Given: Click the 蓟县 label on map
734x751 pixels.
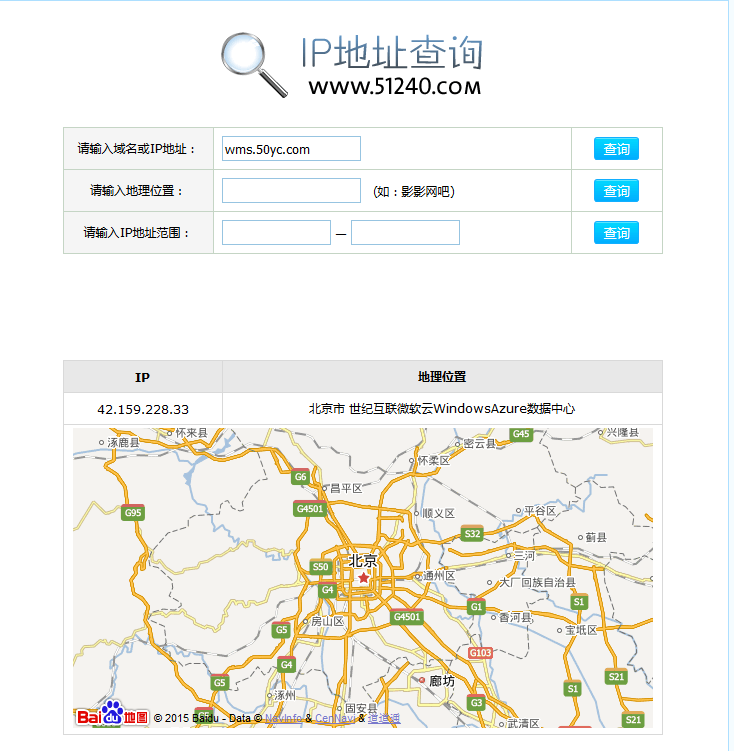Looking at the screenshot, I should click(596, 537).
